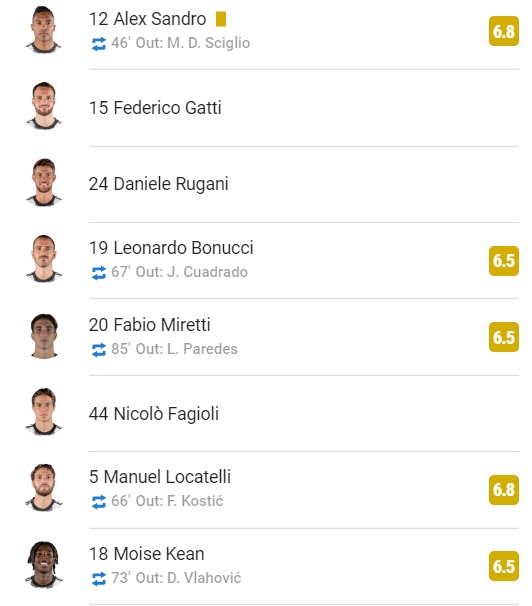Click Manuel Locatelli's substitution arrows icon
Image resolution: width=532 pixels, height=606 pixels.
[99, 502]
